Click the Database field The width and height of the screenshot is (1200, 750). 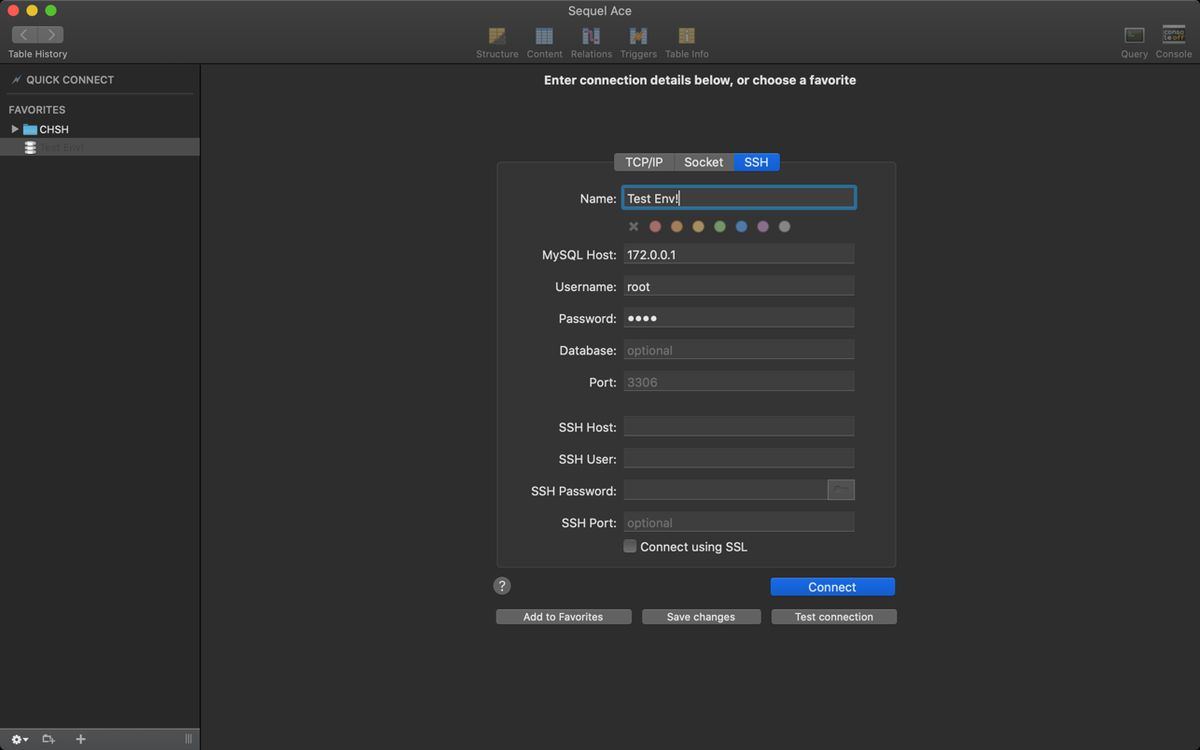[x=739, y=350]
